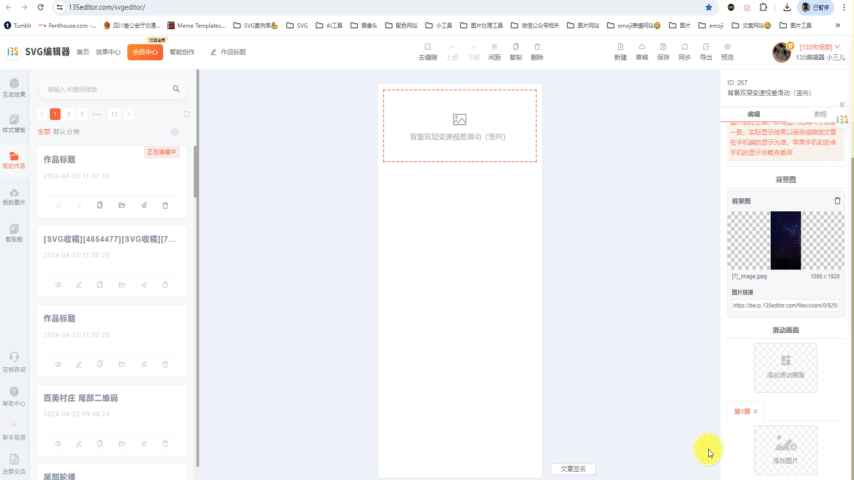Select the 第1屏 screen tab
Image resolution: width=854 pixels, height=480 pixels.
(742, 412)
